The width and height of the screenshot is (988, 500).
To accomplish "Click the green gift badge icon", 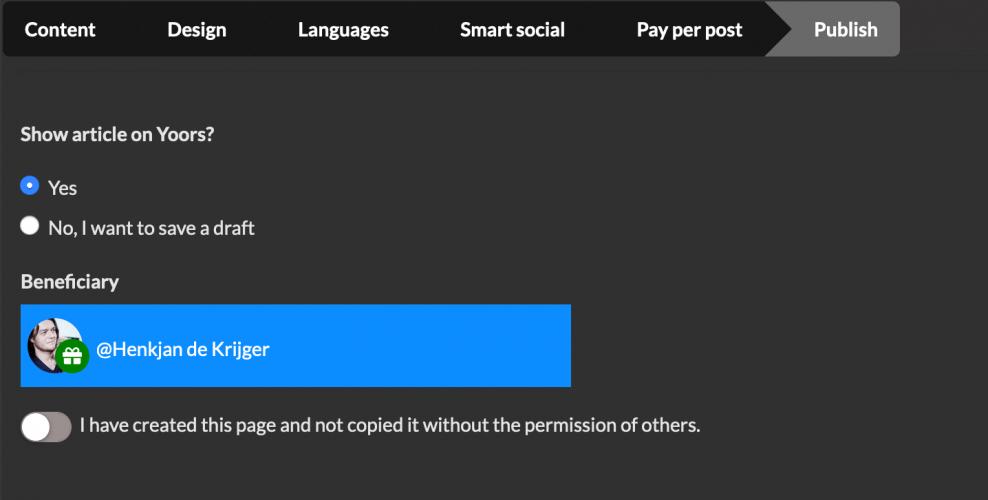I will click(72, 356).
